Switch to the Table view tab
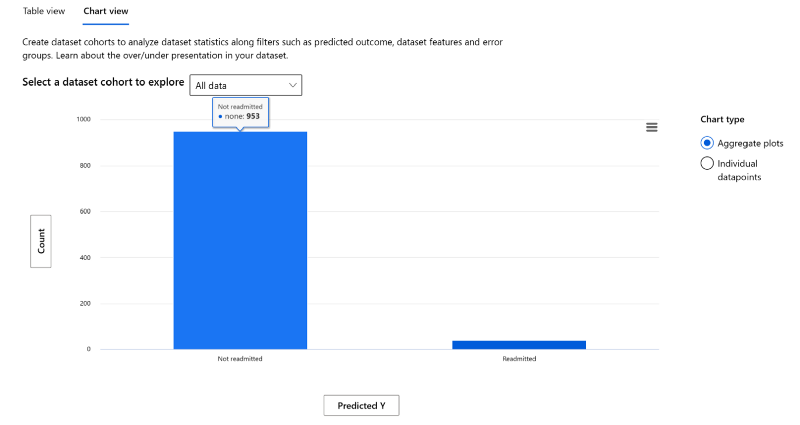 pyautogui.click(x=44, y=11)
